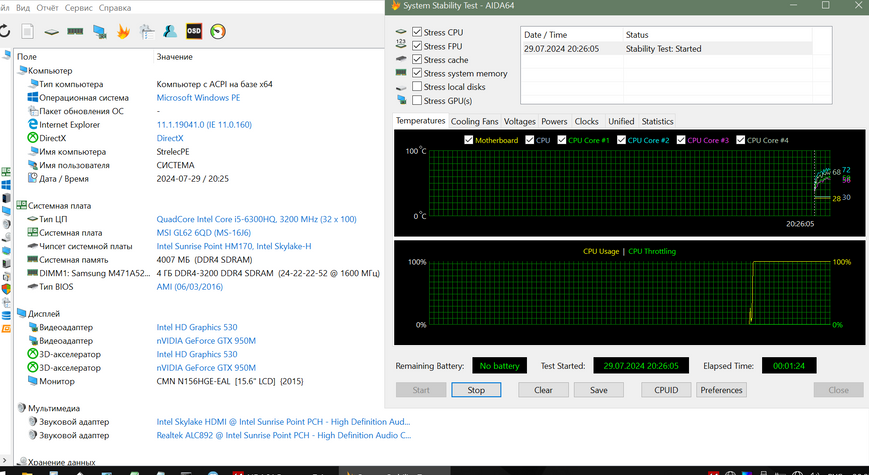Click the memory module toolbar icon
Screen dimensions: 869x475
pos(75,32)
